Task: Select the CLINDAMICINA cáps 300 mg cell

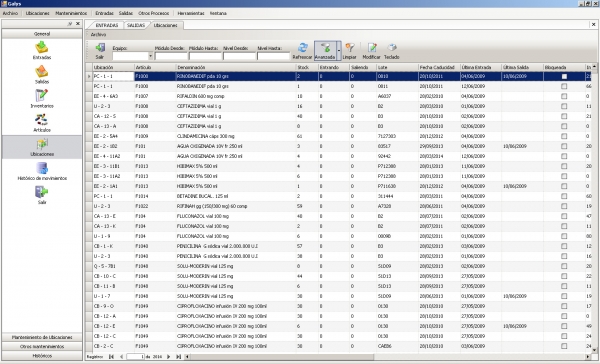Action: point(236,136)
